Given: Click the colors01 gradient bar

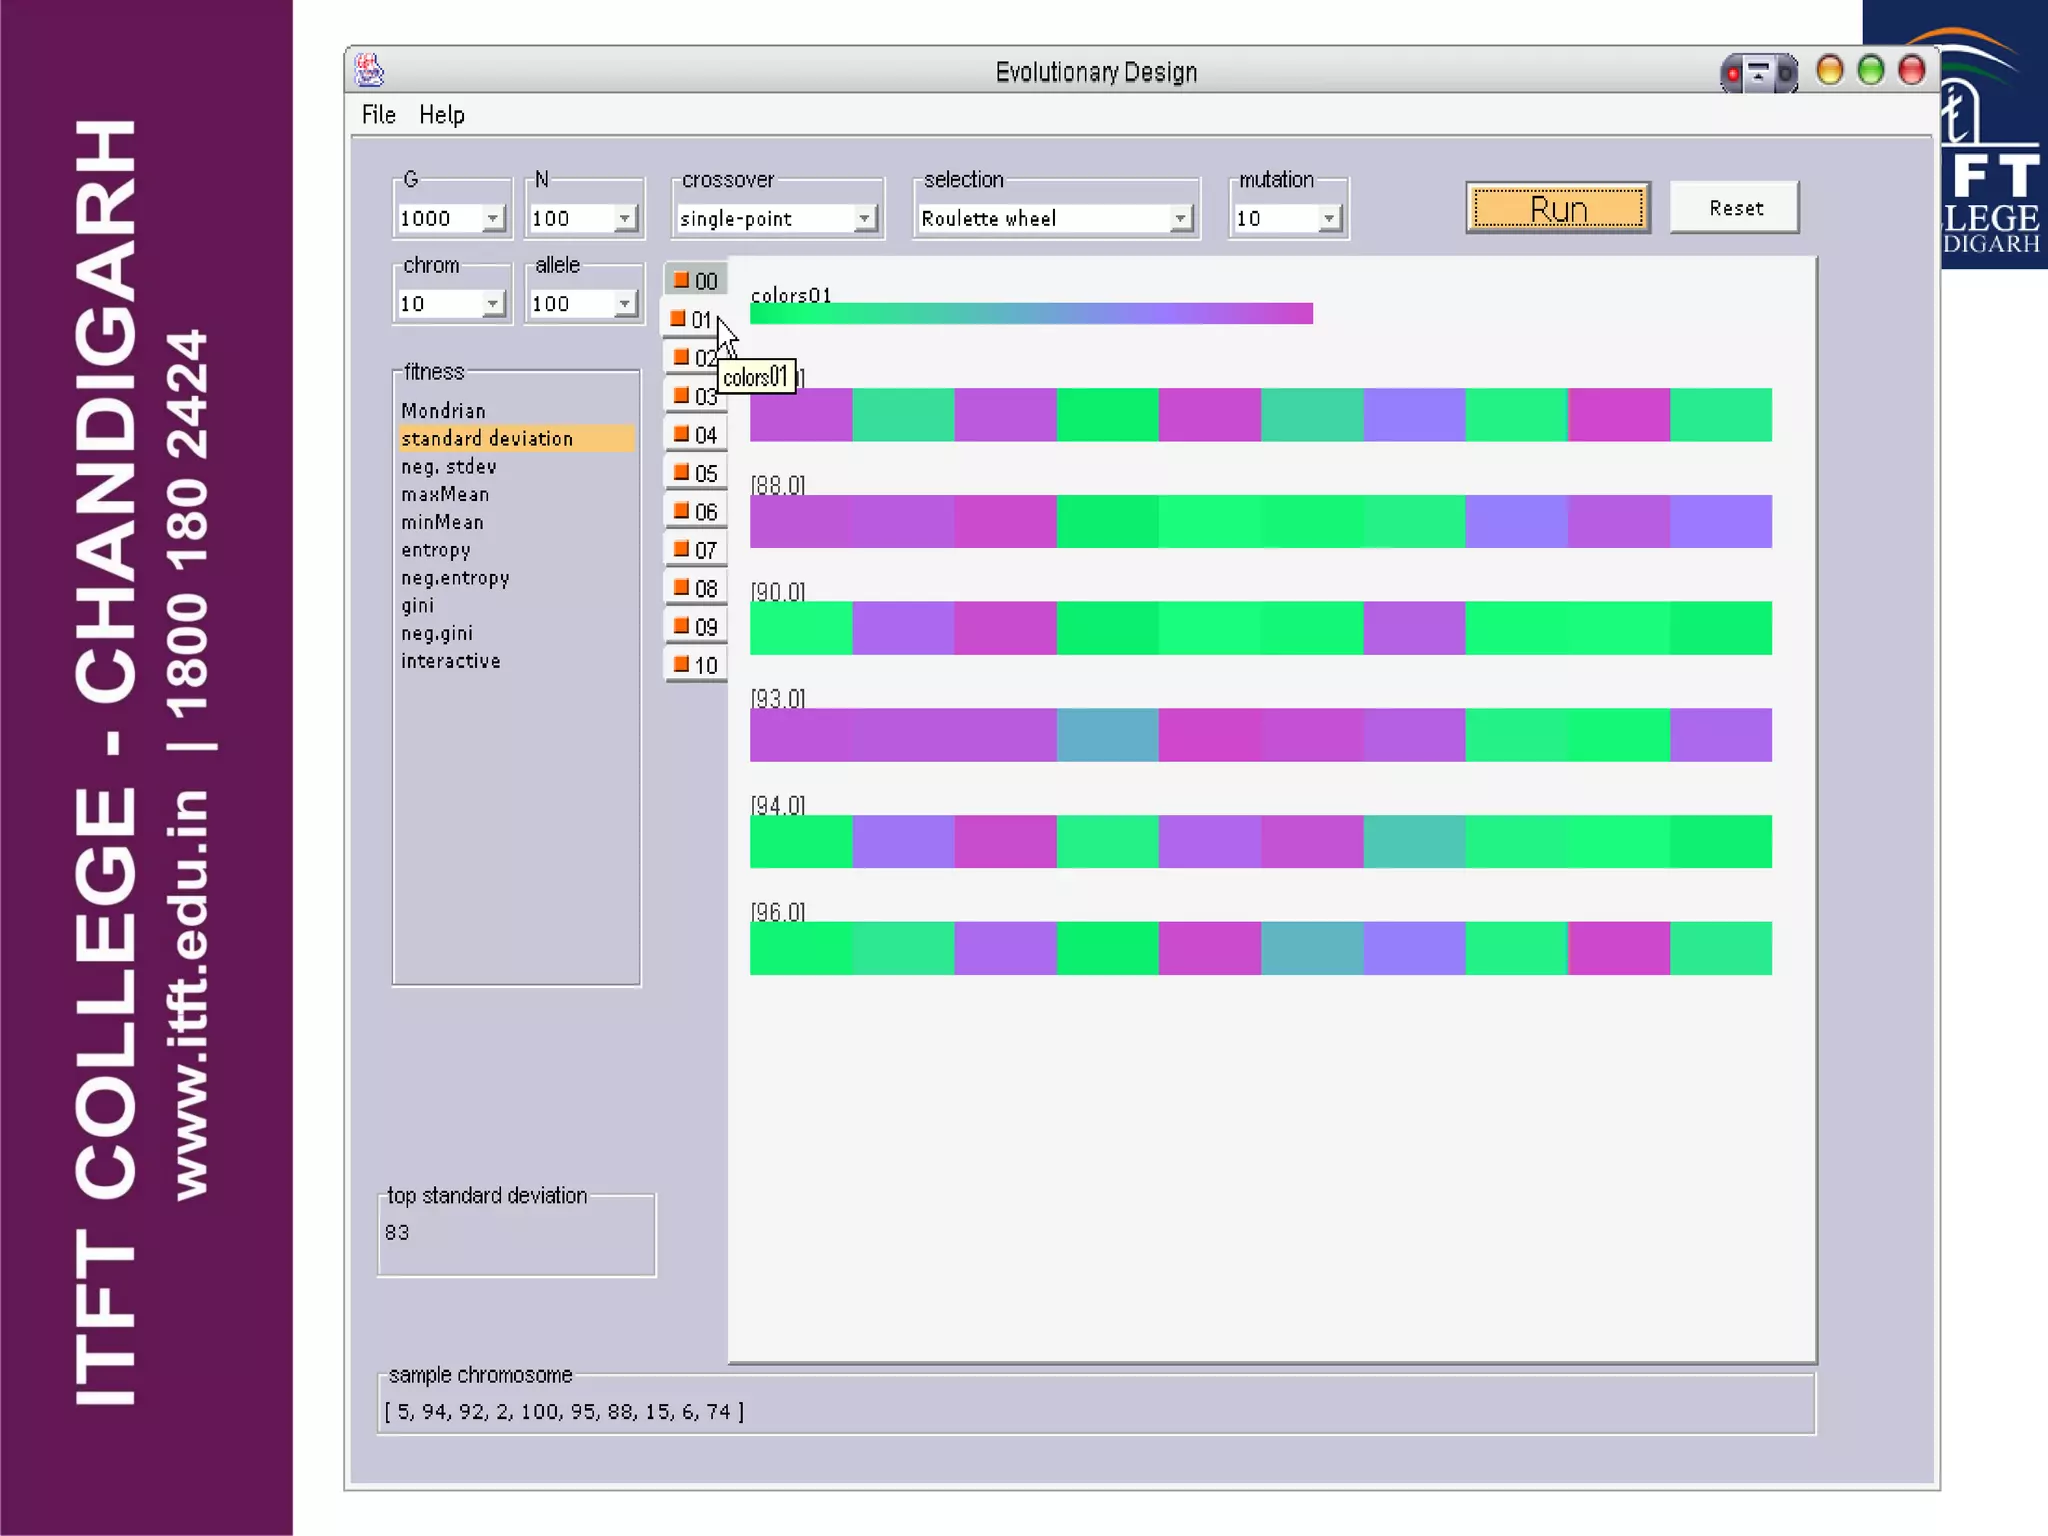Looking at the screenshot, I should (x=1030, y=314).
